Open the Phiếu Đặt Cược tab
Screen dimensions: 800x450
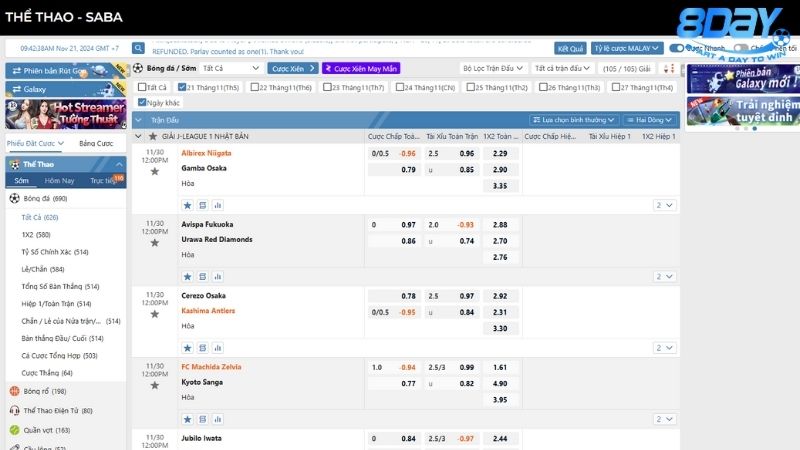[x=35, y=143]
